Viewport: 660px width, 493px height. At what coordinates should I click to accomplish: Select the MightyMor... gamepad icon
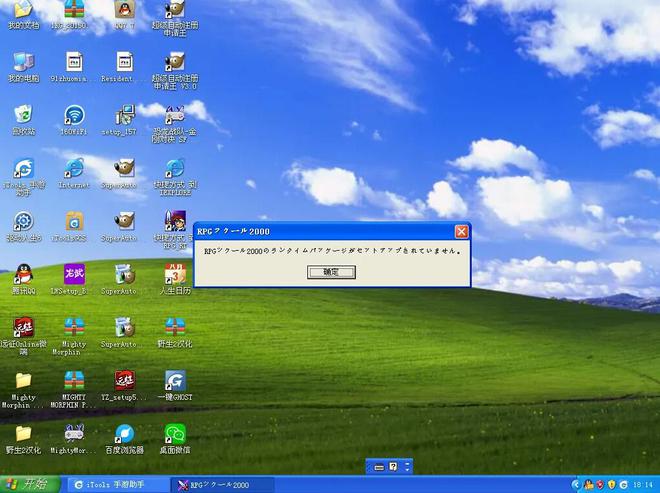(74, 439)
